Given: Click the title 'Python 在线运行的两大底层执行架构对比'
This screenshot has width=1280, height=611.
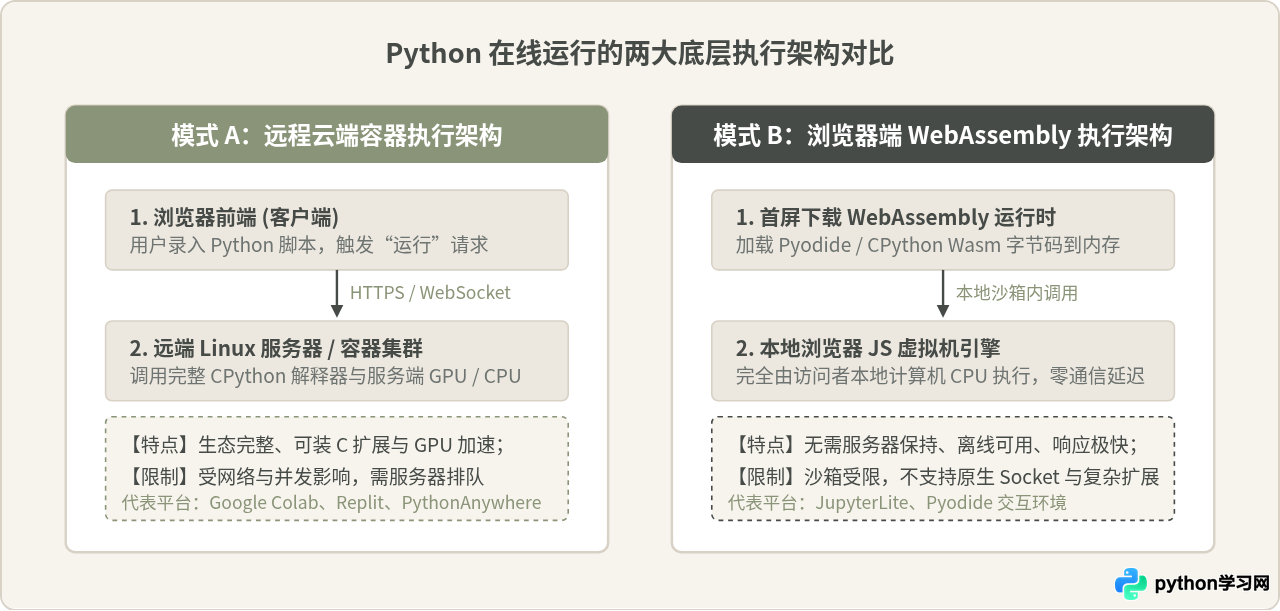Looking at the screenshot, I should pos(640,53).
